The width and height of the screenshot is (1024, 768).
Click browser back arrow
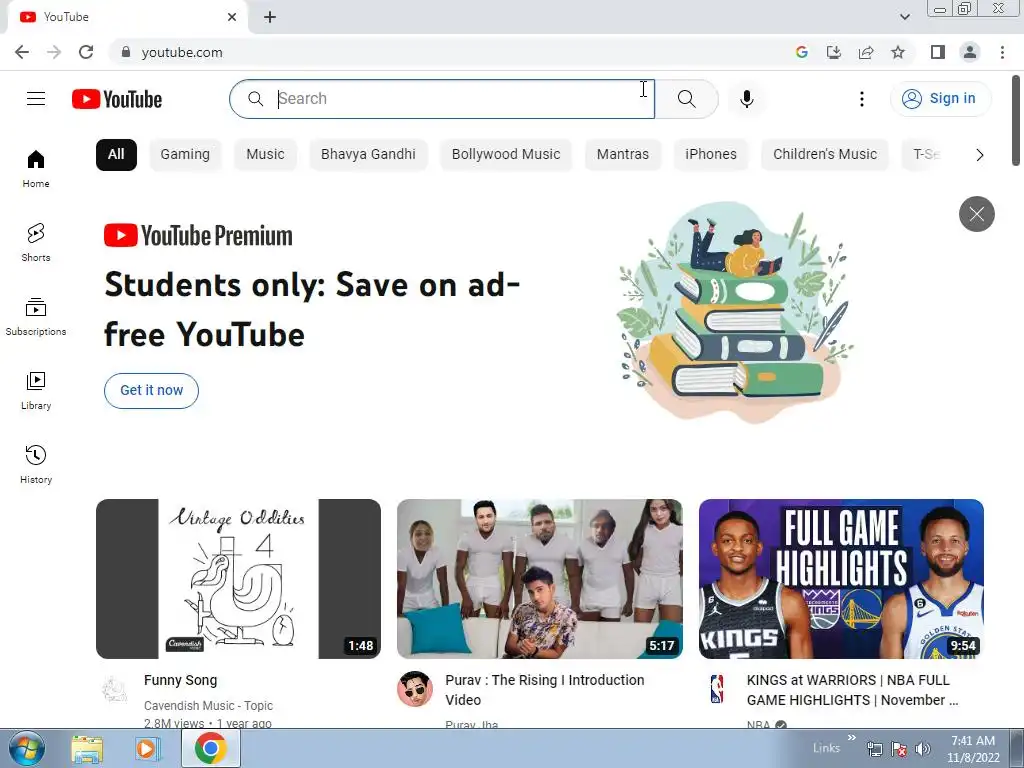click(x=22, y=52)
